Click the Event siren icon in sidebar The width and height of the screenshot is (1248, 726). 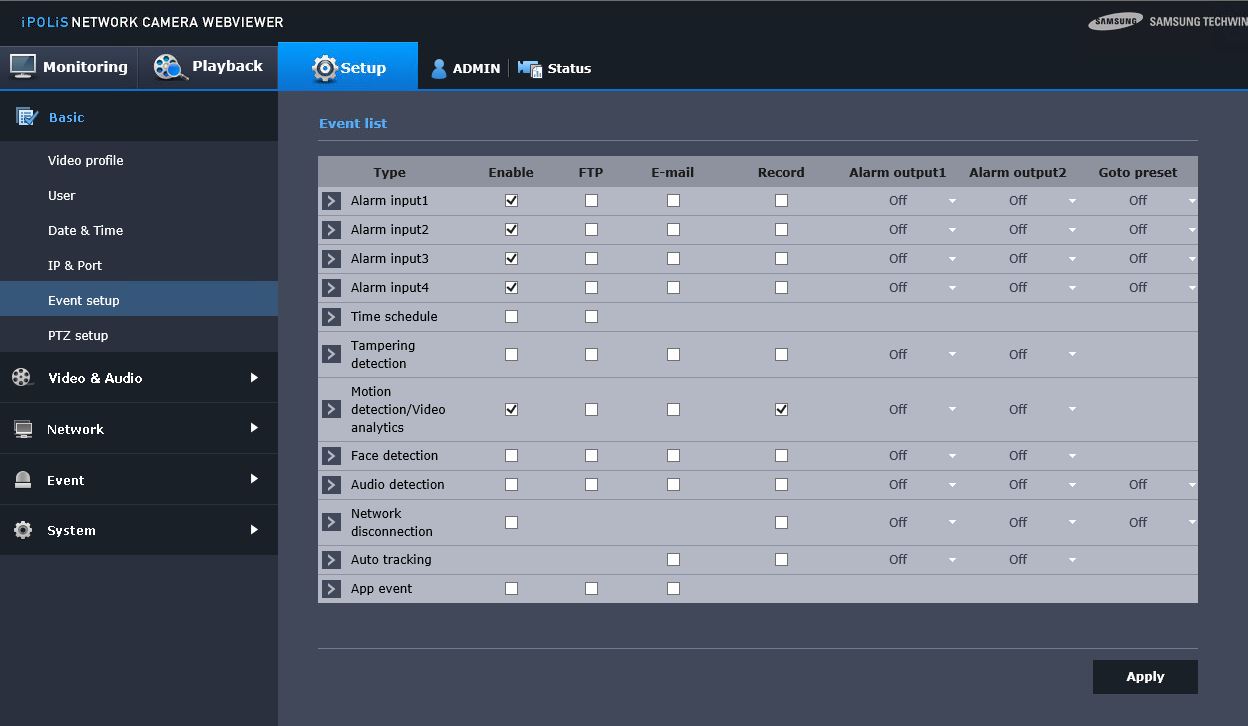coord(22,480)
